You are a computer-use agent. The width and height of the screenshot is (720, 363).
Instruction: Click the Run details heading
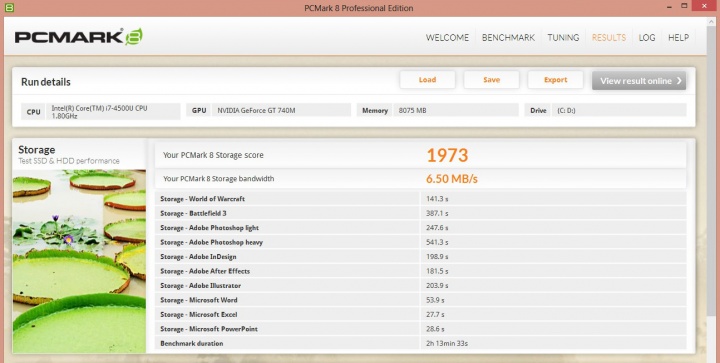tap(46, 82)
